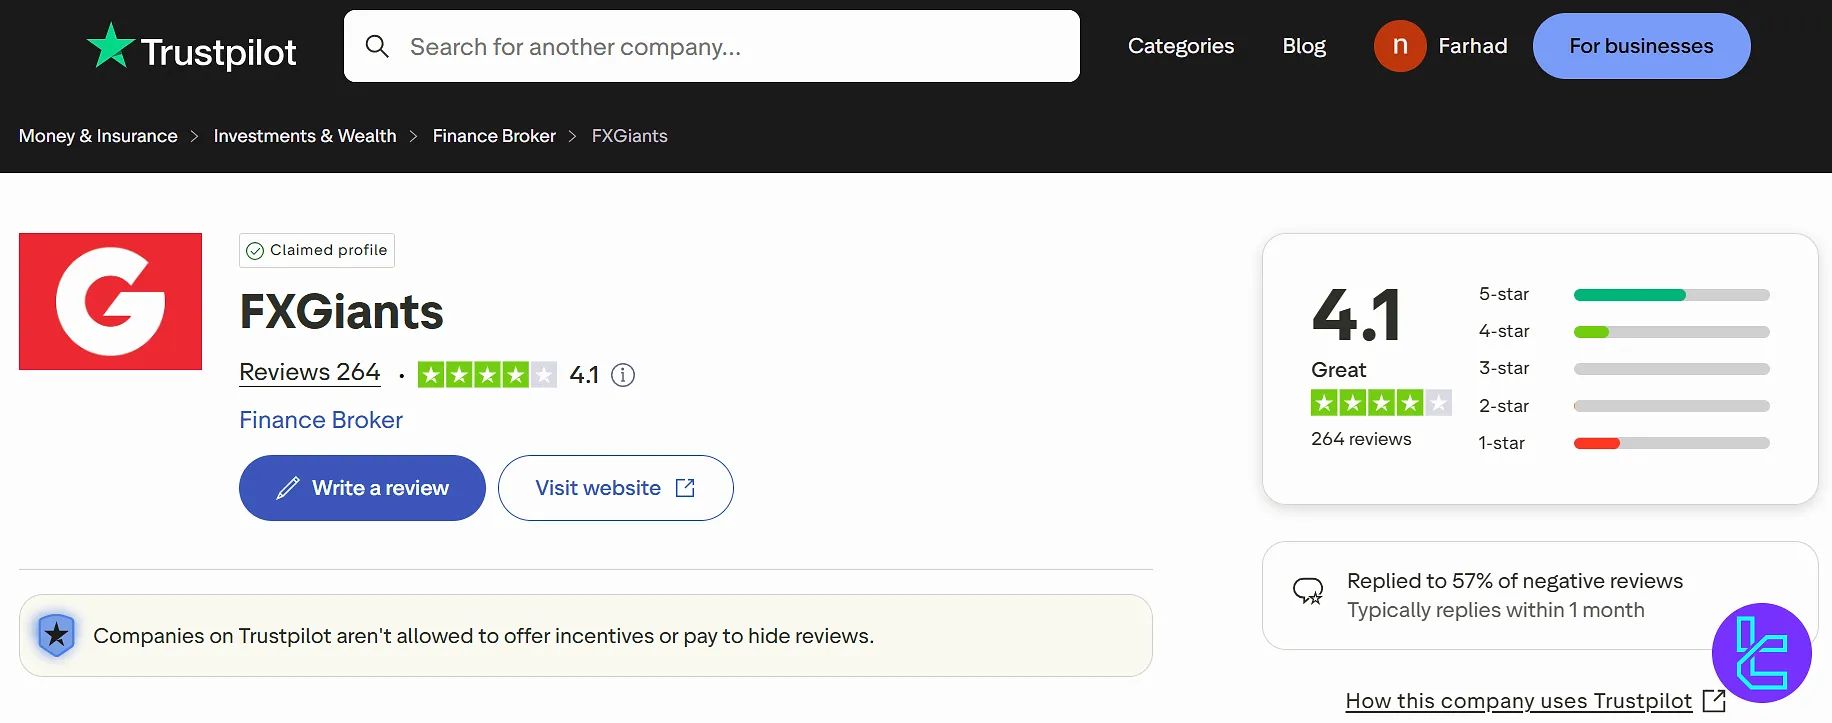Open the Finance Broker category link
The image size is (1832, 723).
[x=321, y=420]
